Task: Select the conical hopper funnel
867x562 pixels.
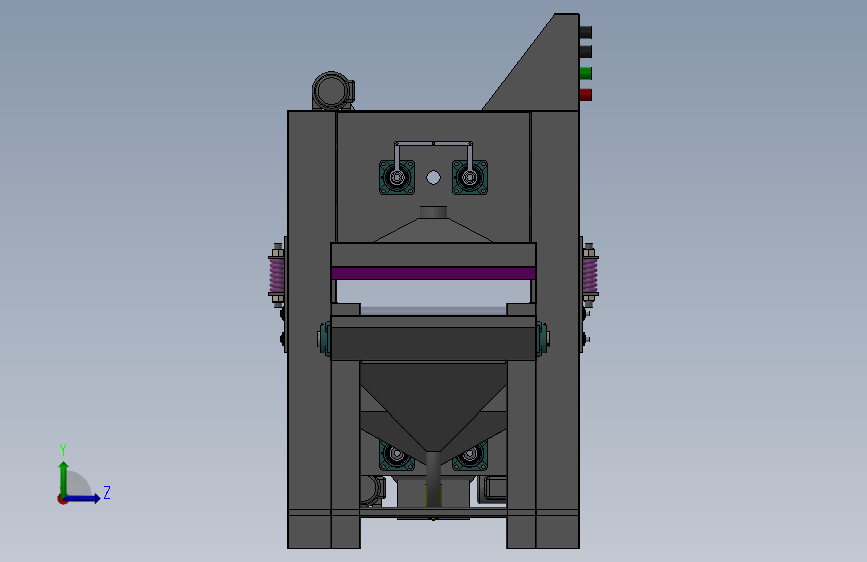Action: [434, 407]
